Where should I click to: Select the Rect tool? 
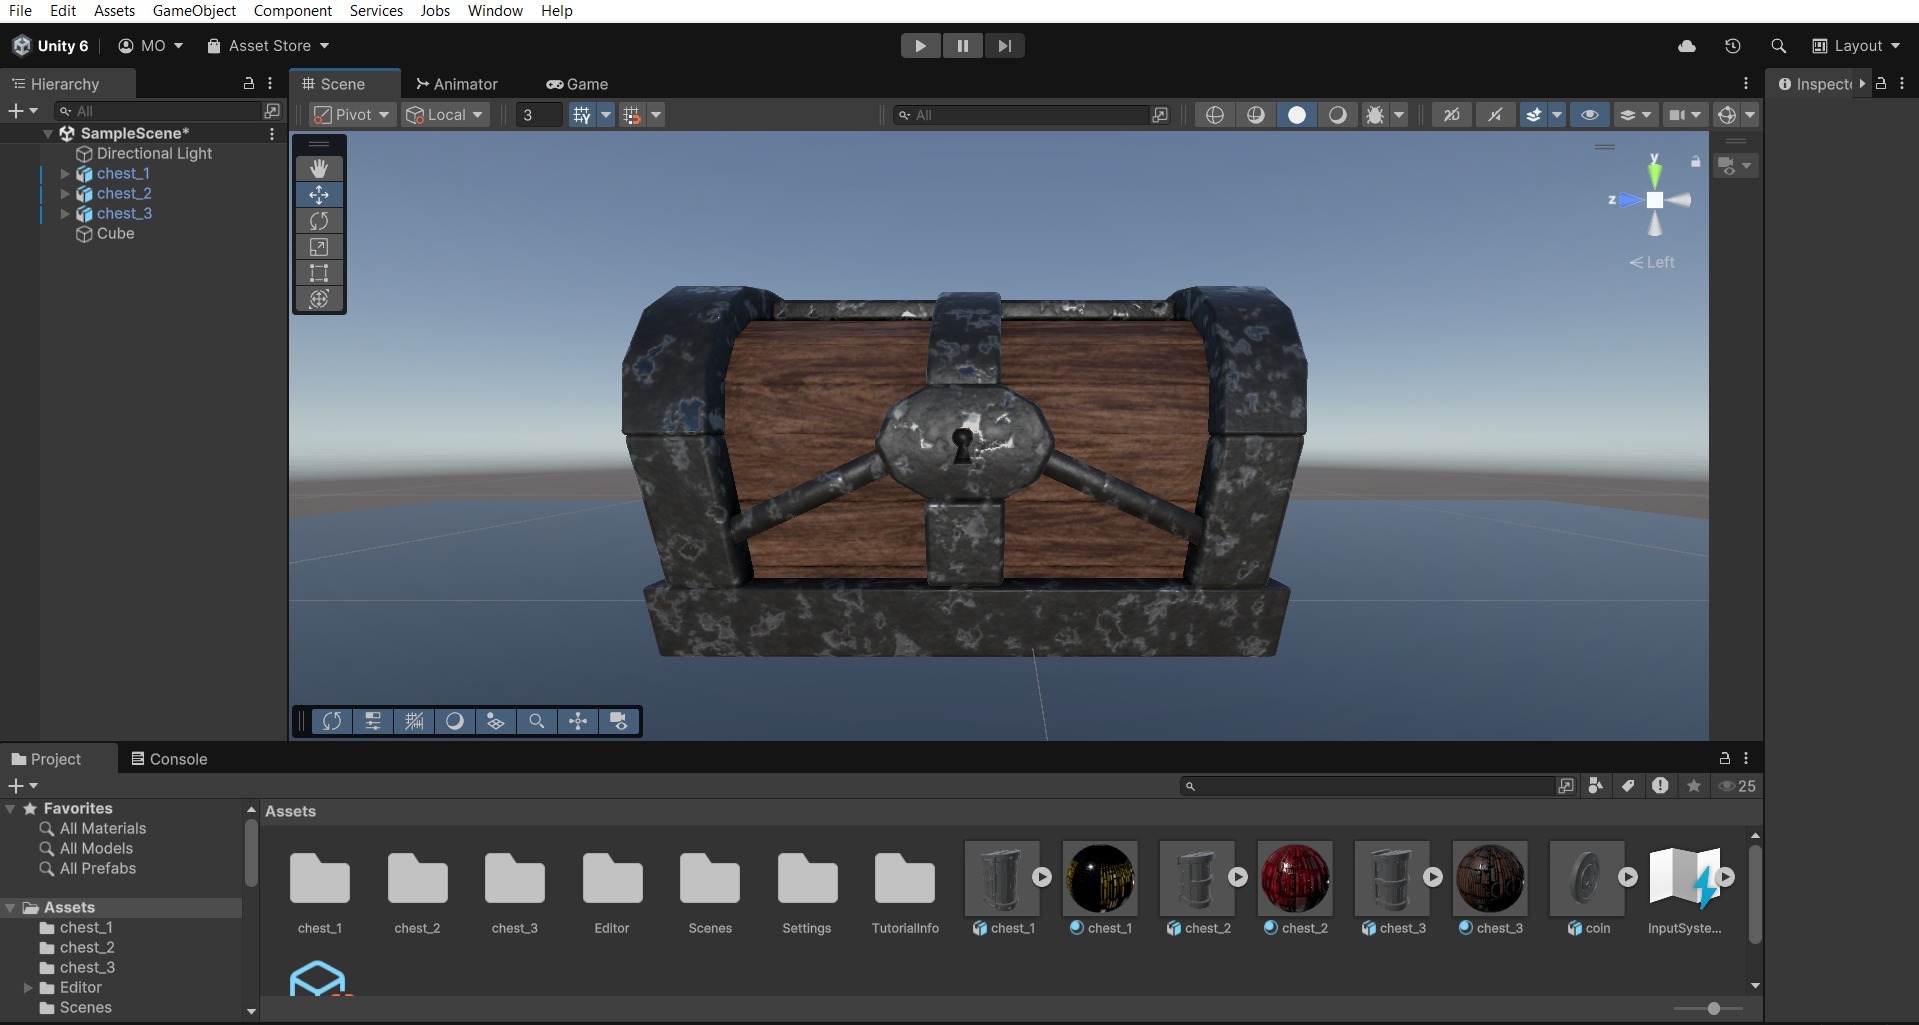(x=319, y=272)
